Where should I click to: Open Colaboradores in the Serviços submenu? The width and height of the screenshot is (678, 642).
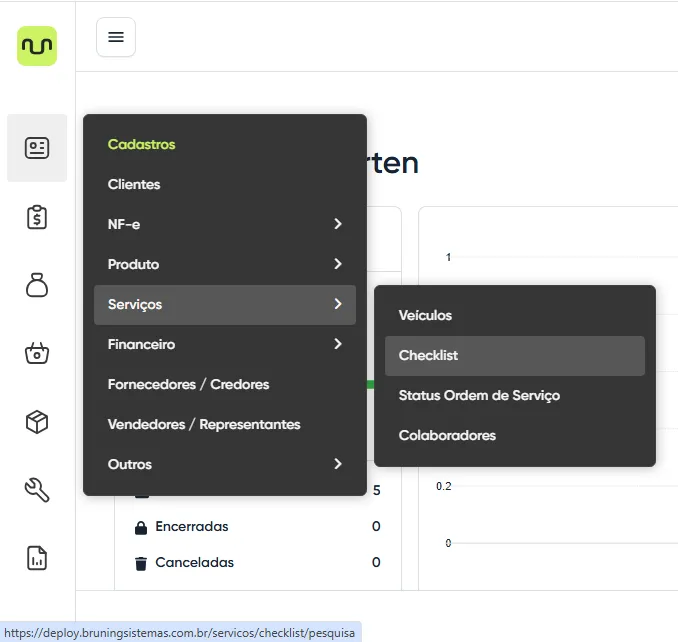click(x=447, y=435)
